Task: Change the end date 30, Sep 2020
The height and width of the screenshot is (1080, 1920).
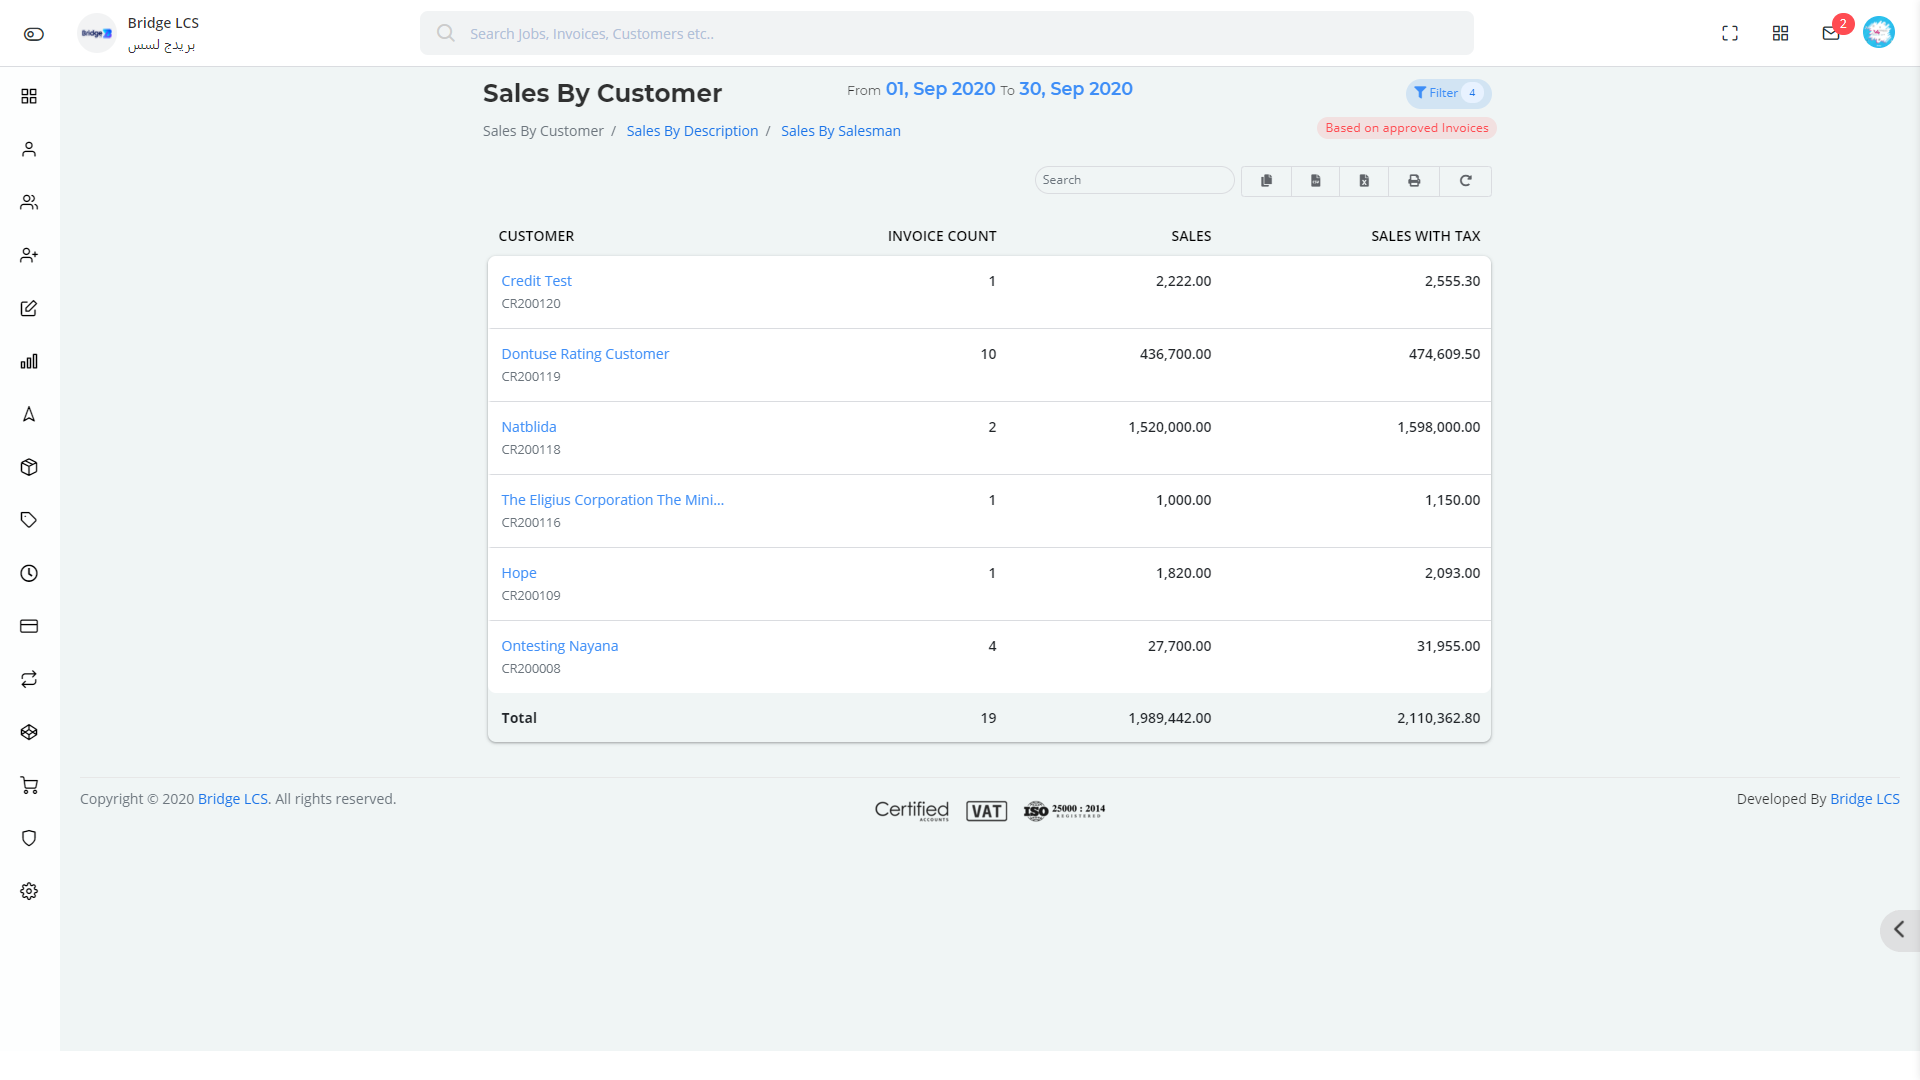Action: point(1076,89)
